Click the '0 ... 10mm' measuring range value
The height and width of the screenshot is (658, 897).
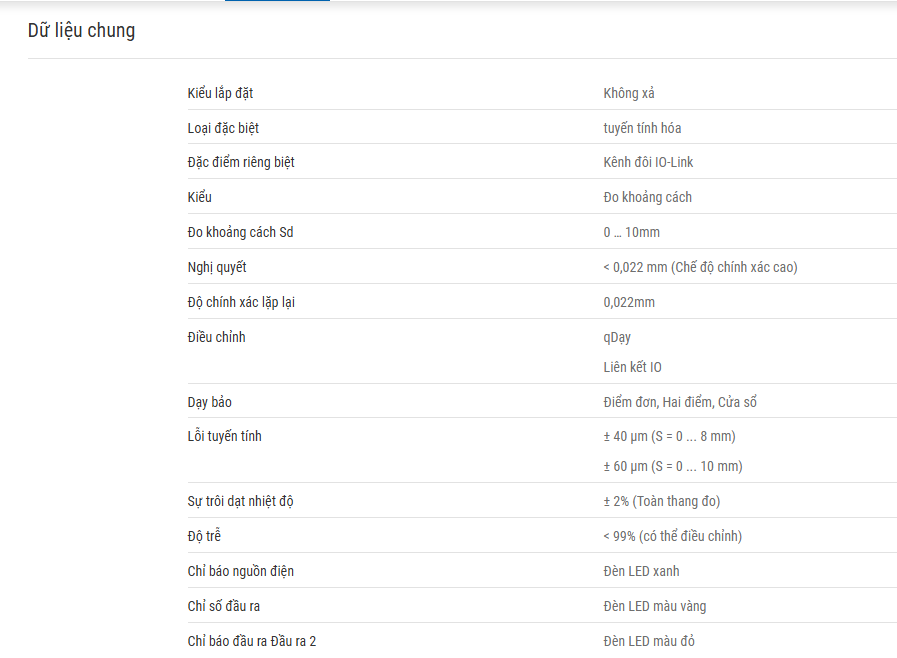632,232
